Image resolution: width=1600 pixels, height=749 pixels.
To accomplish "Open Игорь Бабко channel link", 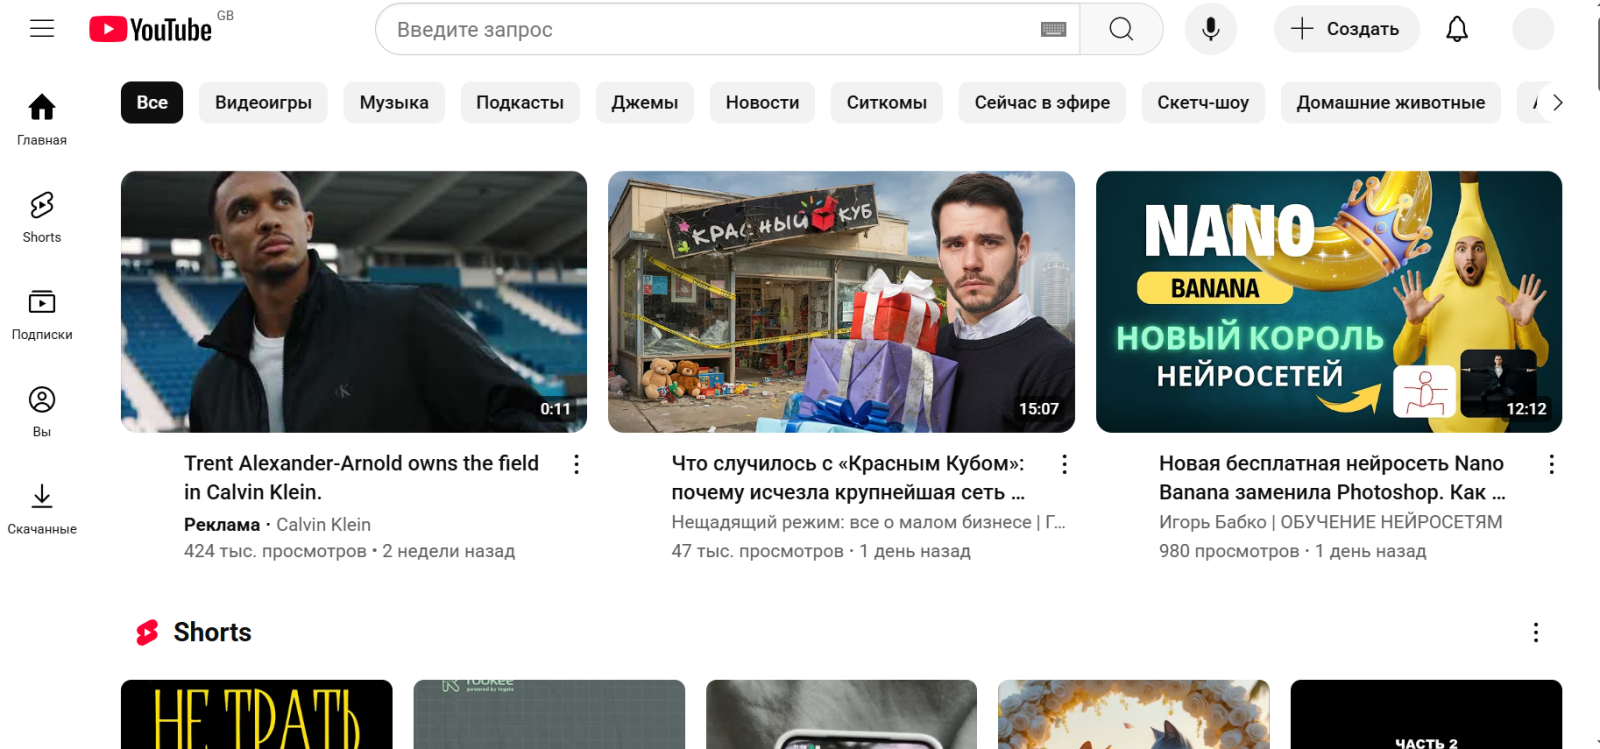I will (1330, 522).
